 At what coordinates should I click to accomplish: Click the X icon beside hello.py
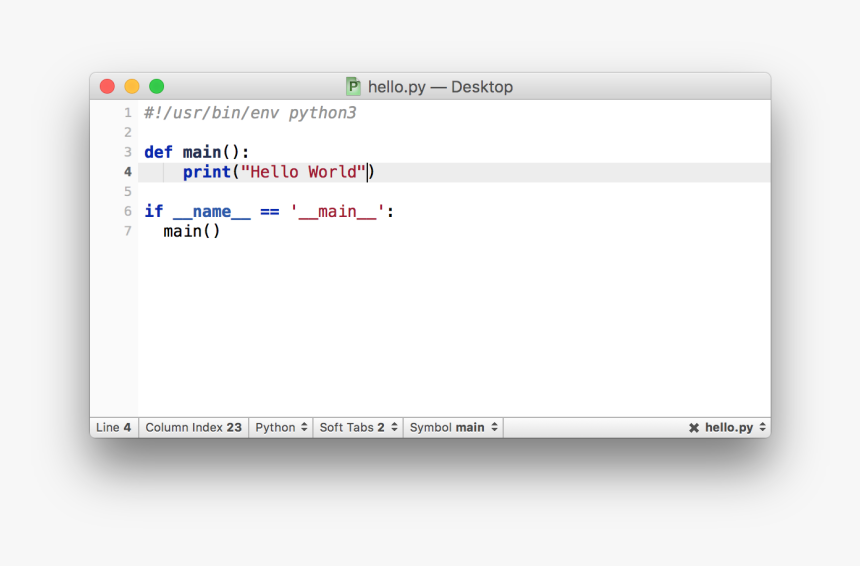(693, 428)
